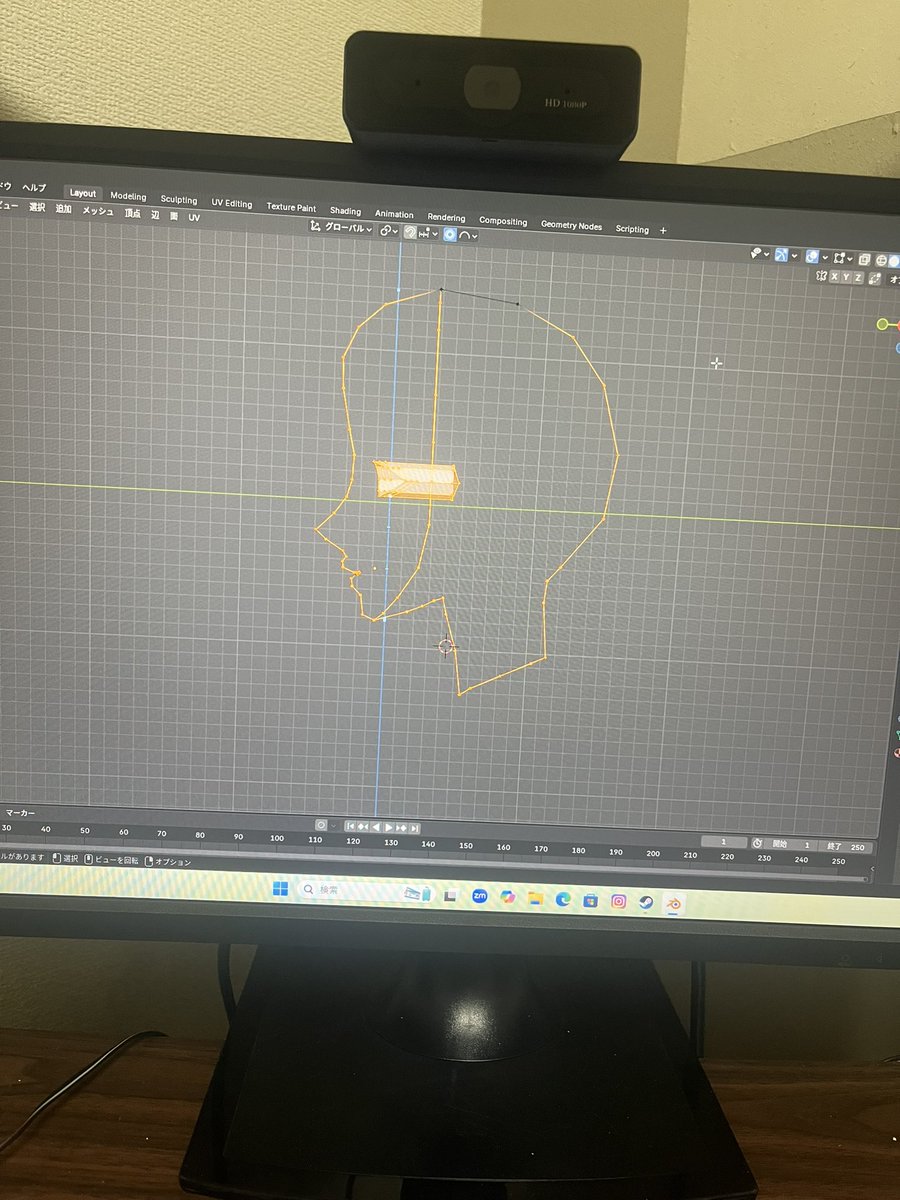Open Steam from the taskbar
The image size is (900, 1200).
647,902
